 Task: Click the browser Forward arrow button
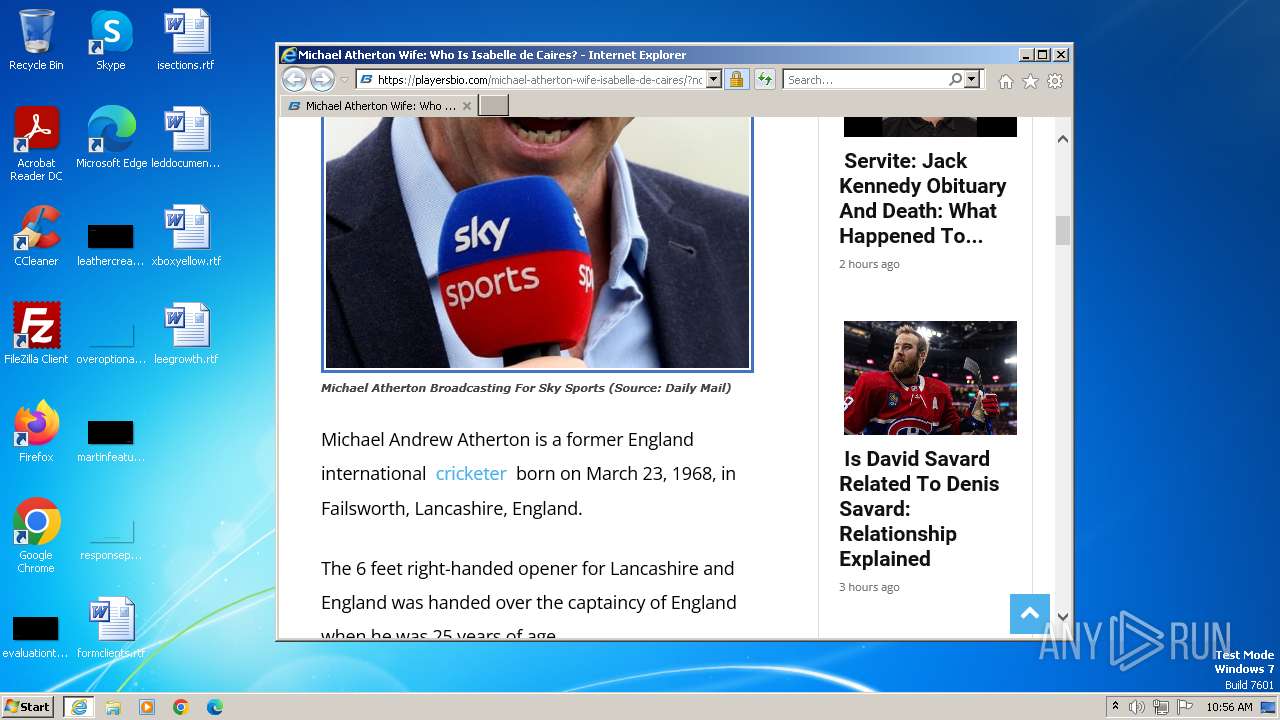coord(322,80)
